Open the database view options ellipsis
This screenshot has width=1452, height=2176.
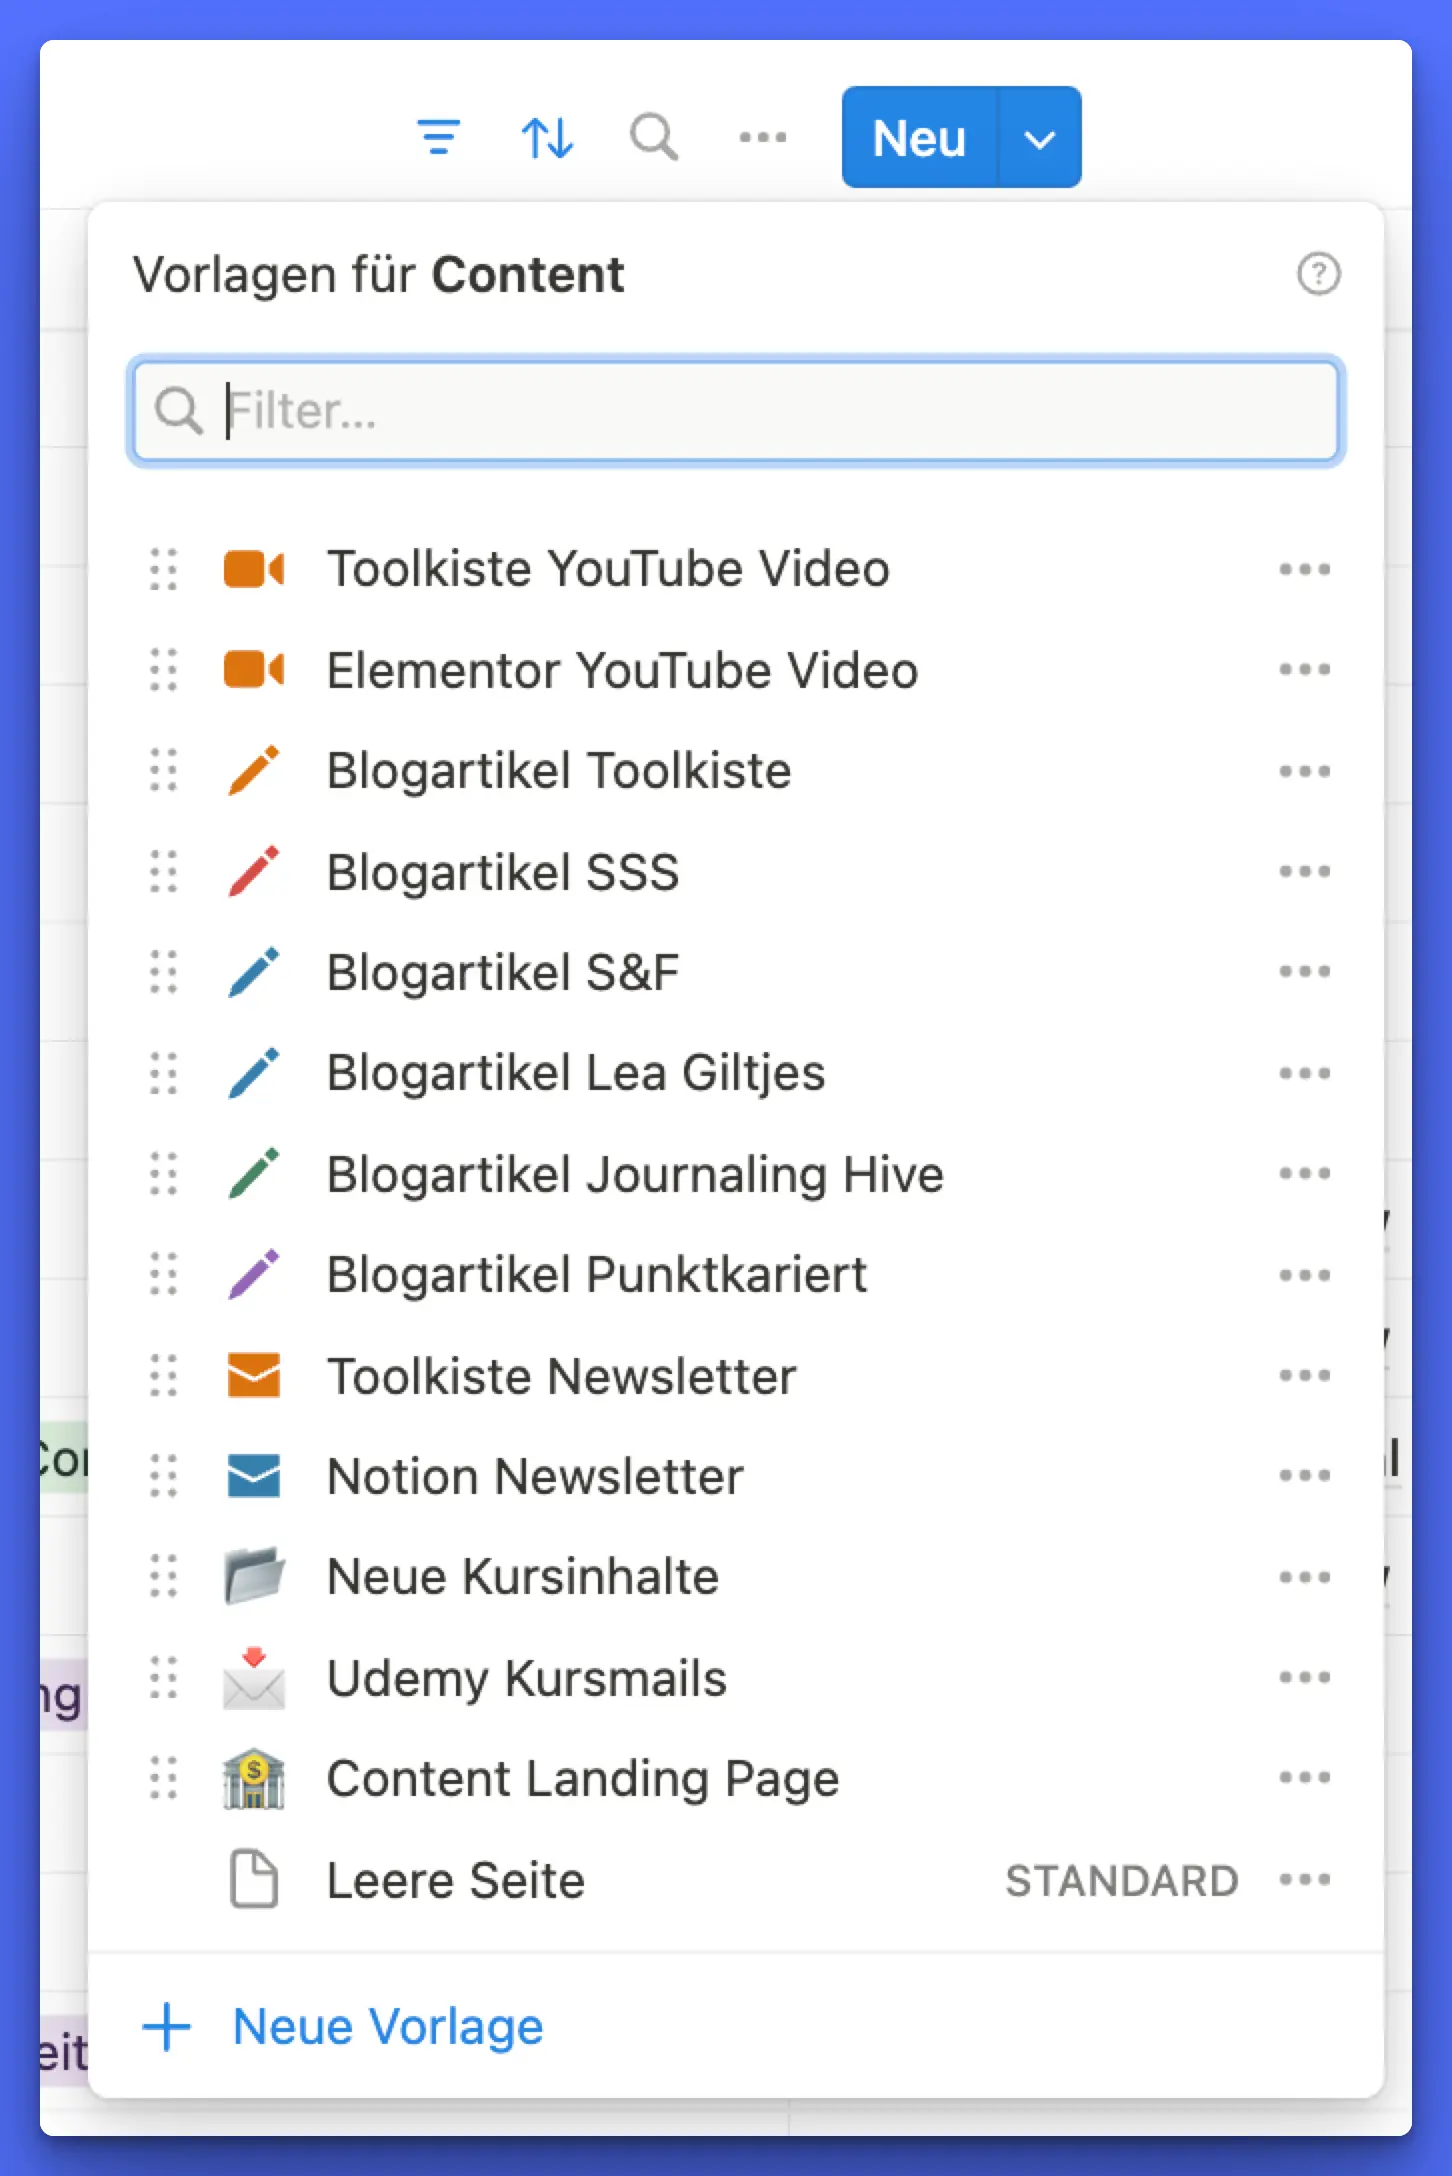pos(762,137)
